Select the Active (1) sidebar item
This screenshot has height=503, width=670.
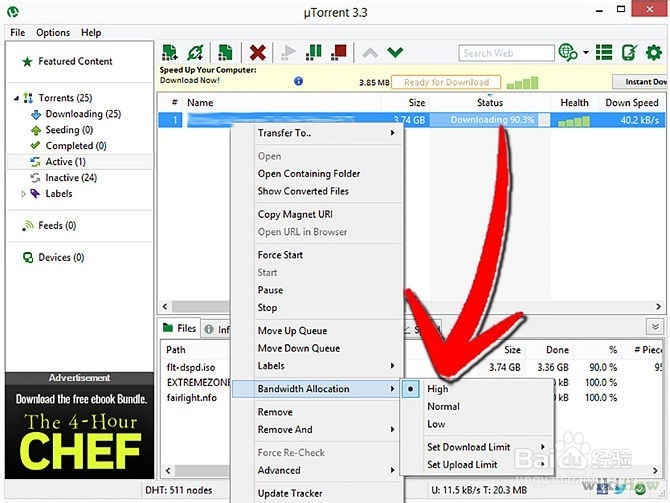click(x=79, y=162)
